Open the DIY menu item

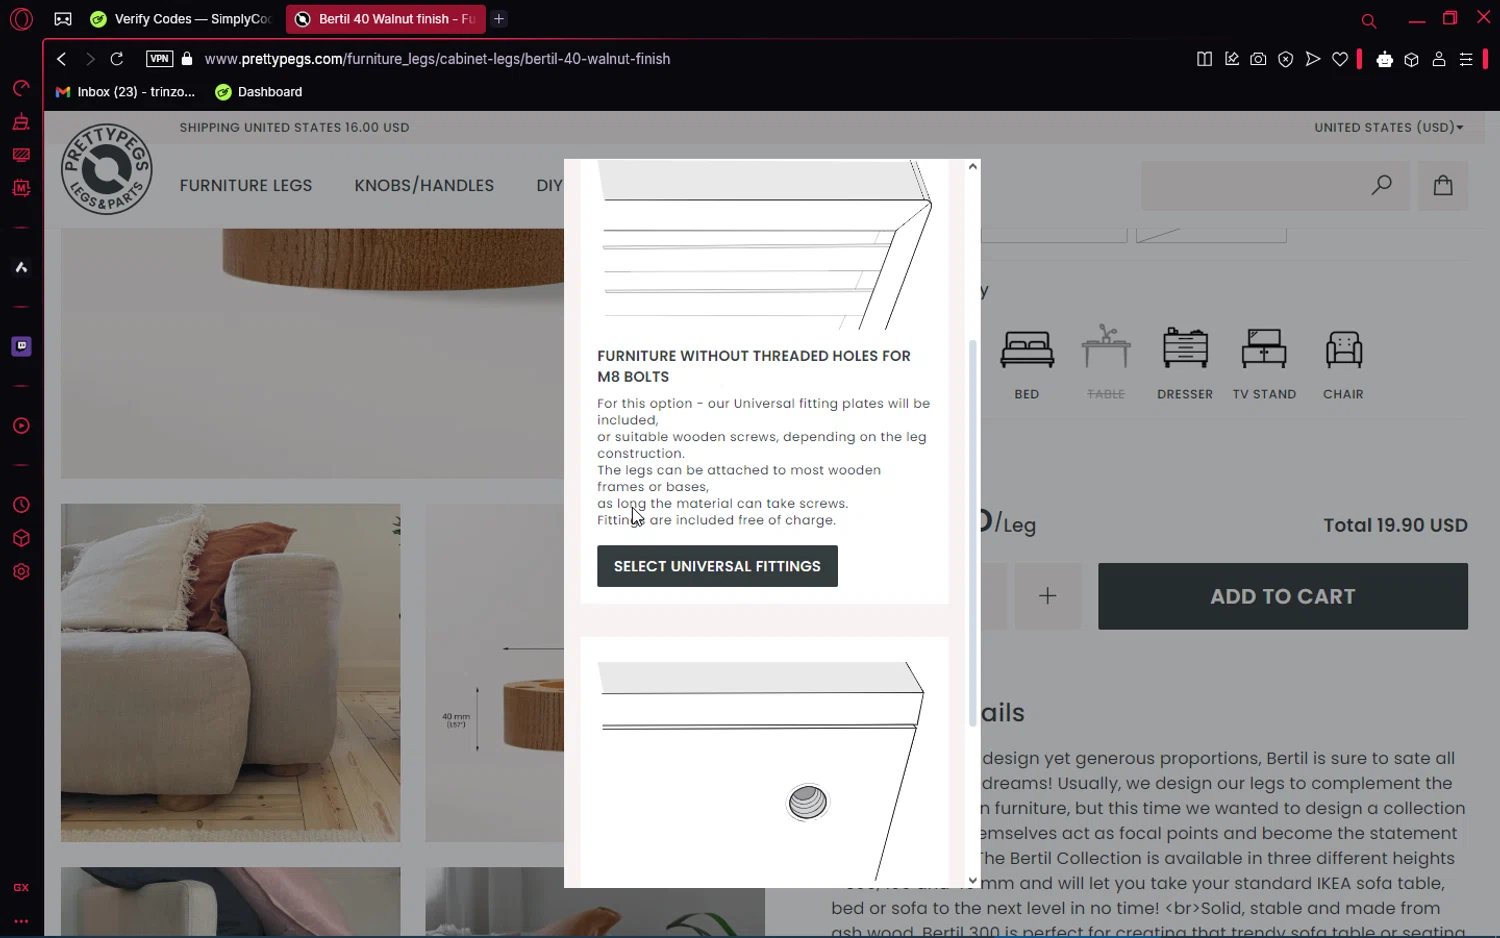pyautogui.click(x=549, y=186)
